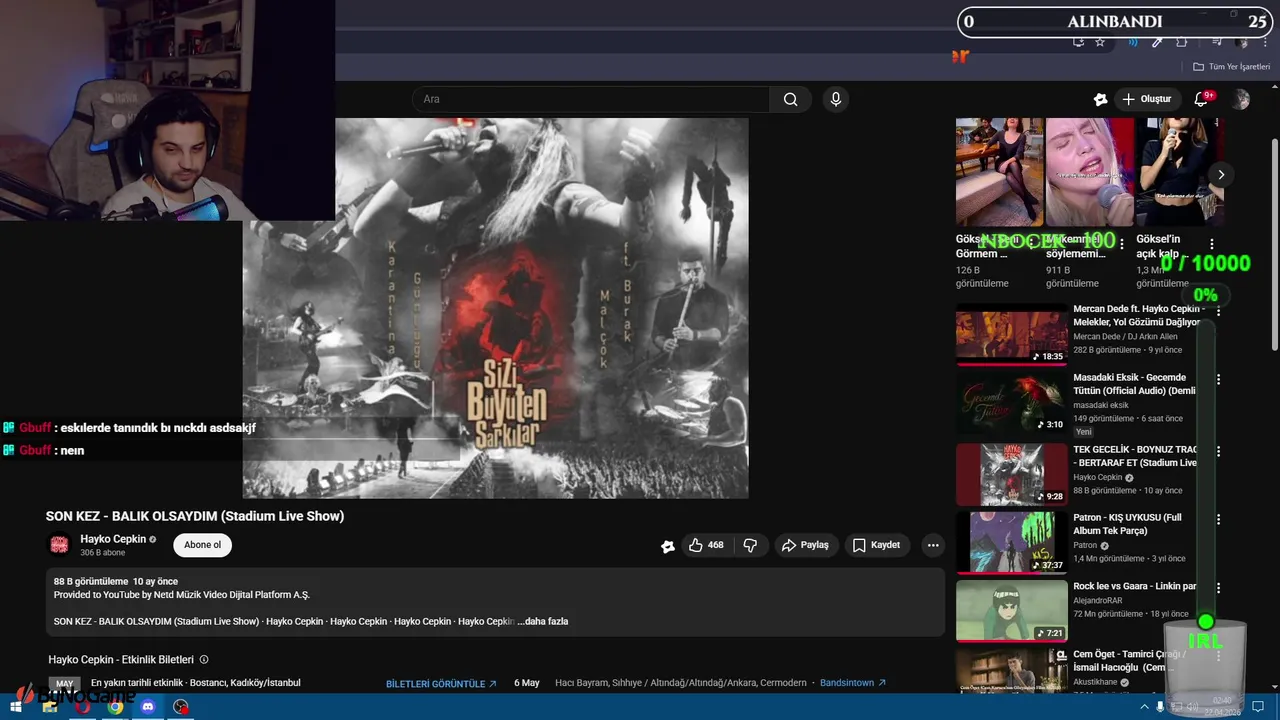The width and height of the screenshot is (1280, 720).
Task: Open the YouTube account avatar menu
Action: point(1241,99)
